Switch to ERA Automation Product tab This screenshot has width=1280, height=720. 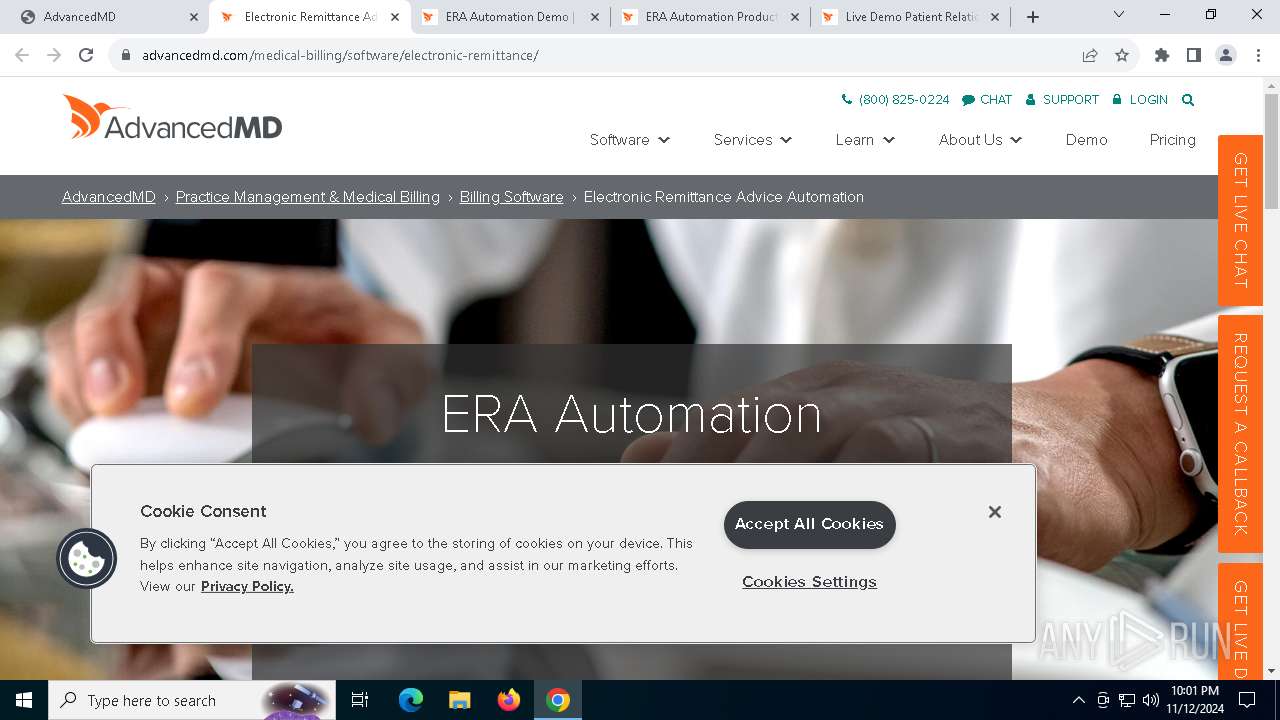[x=710, y=17]
